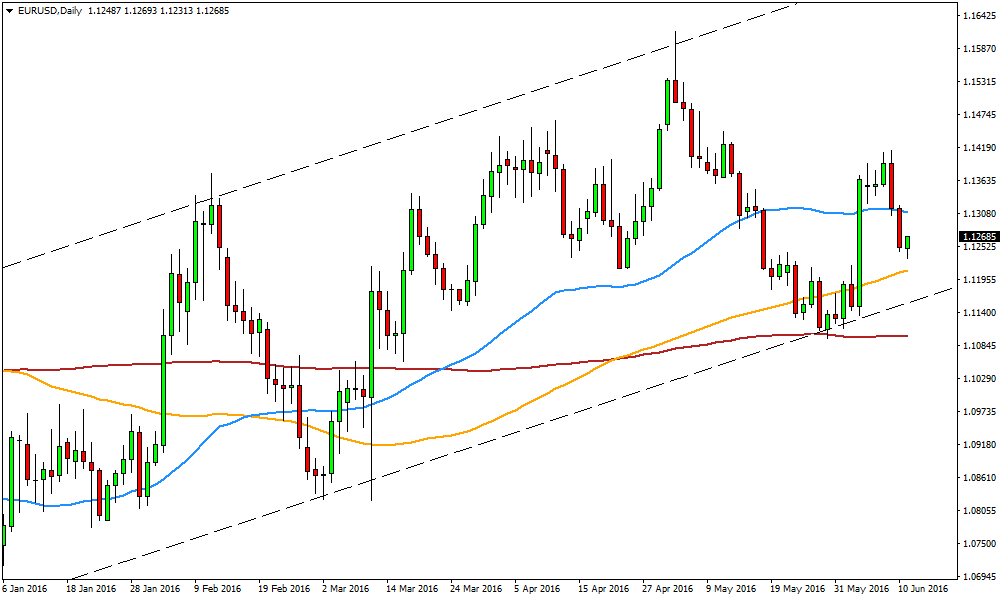The height and width of the screenshot is (600, 1000).
Task: Click the 1.11400 price axis label
Action: point(979,313)
